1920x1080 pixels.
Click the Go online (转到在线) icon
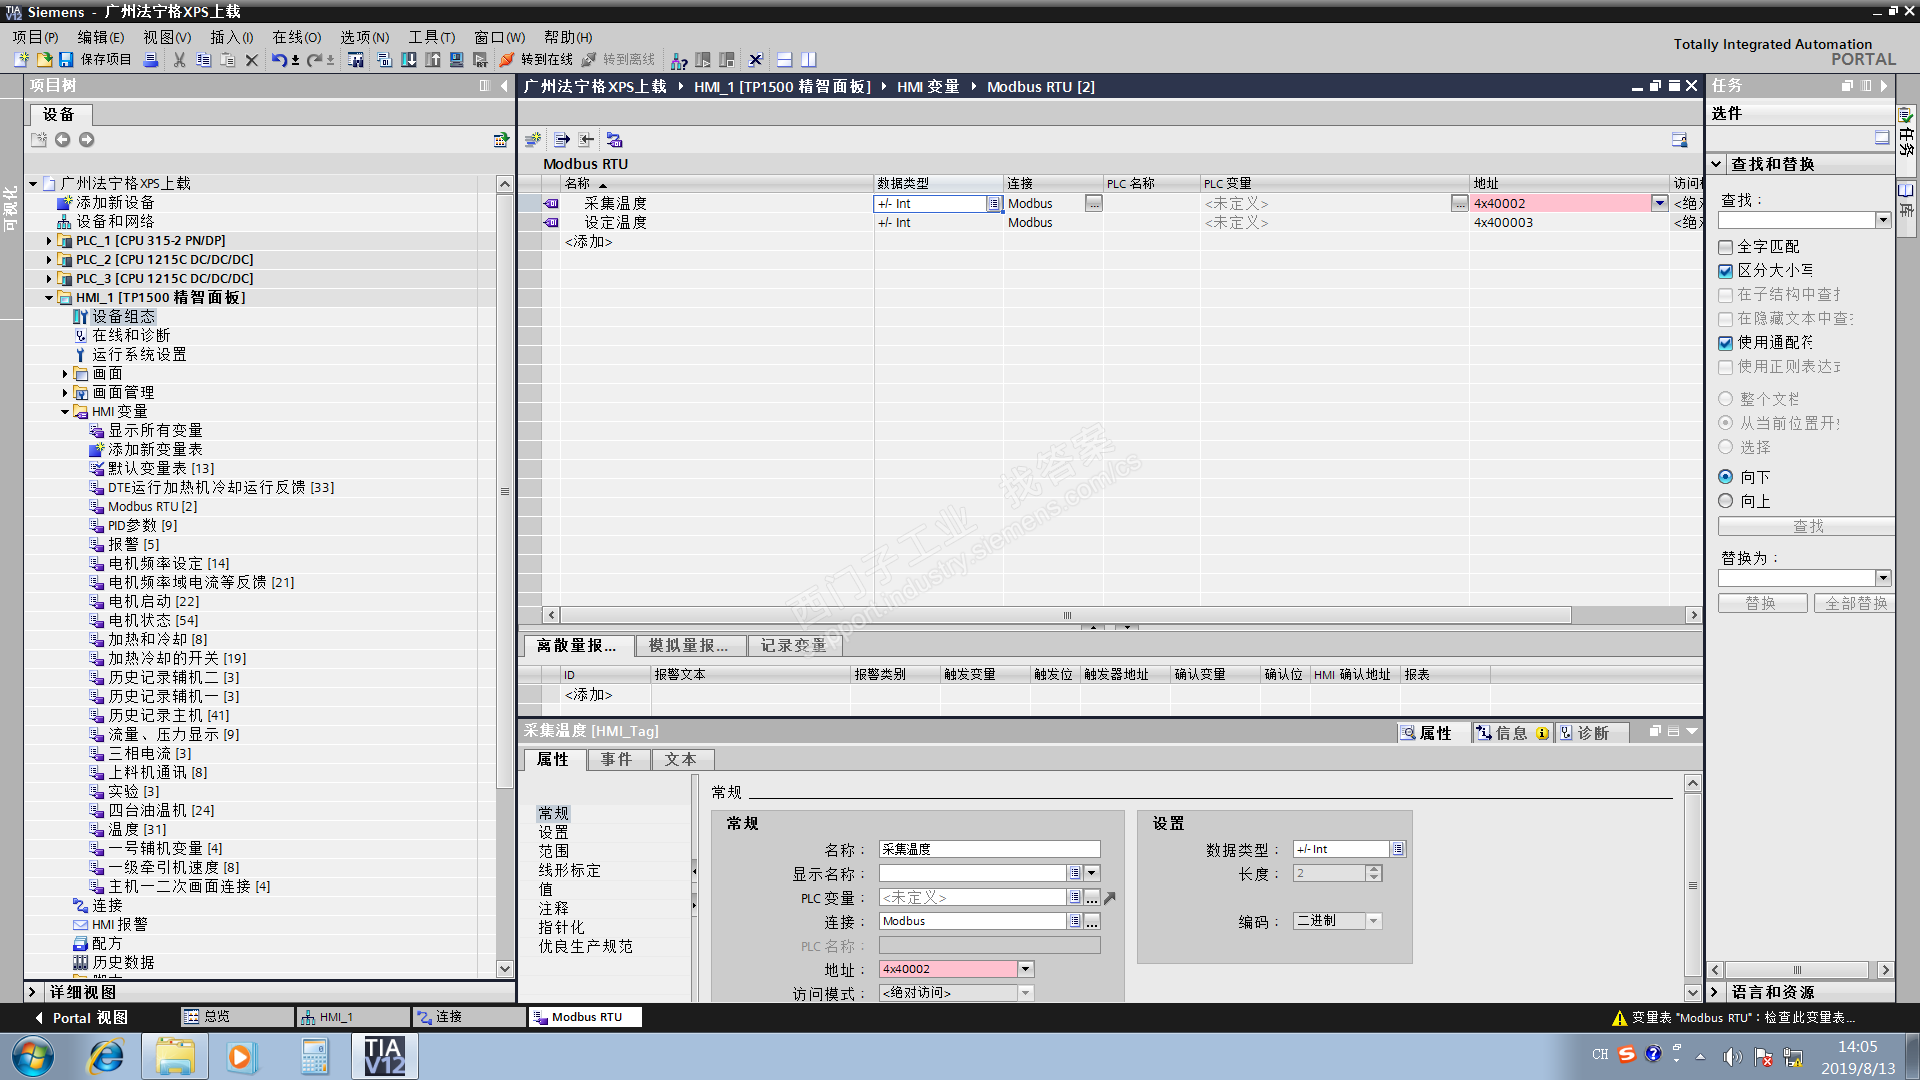point(508,60)
